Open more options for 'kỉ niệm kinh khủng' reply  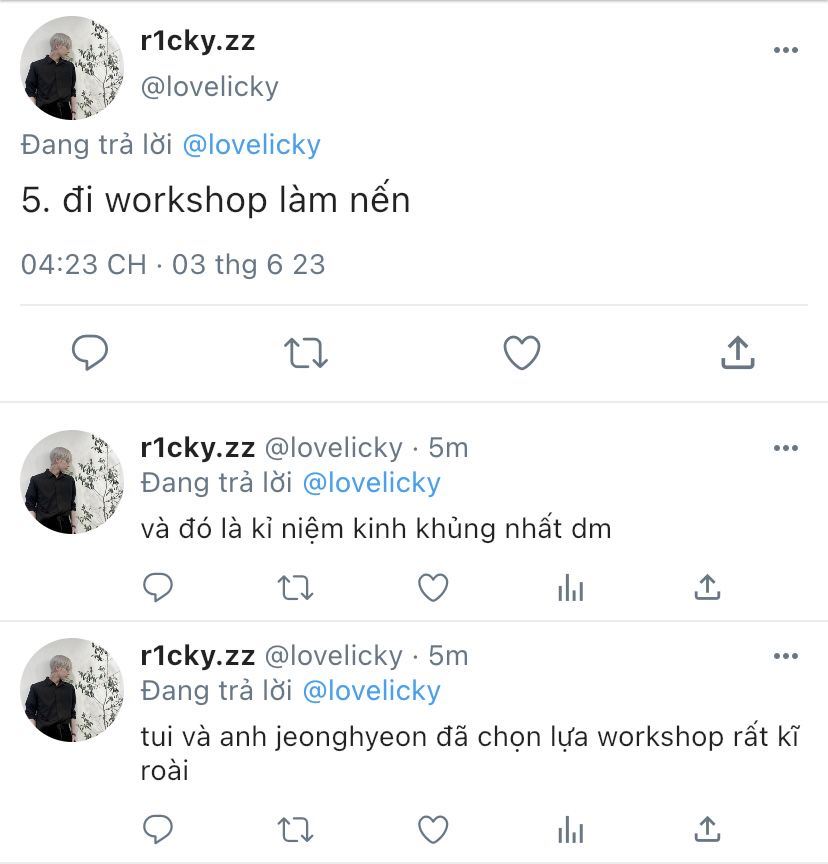point(786,448)
